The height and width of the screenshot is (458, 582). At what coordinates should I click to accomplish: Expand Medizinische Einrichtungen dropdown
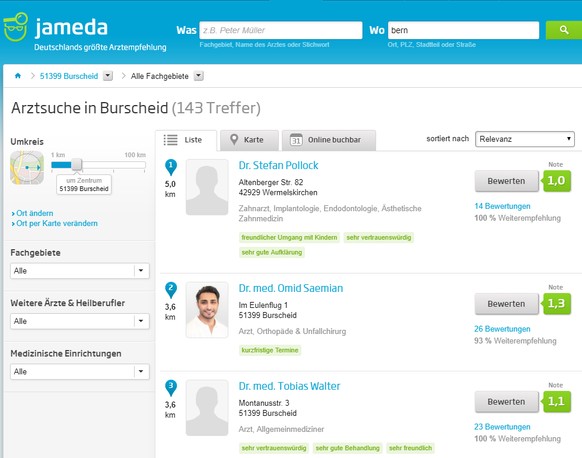(80, 372)
